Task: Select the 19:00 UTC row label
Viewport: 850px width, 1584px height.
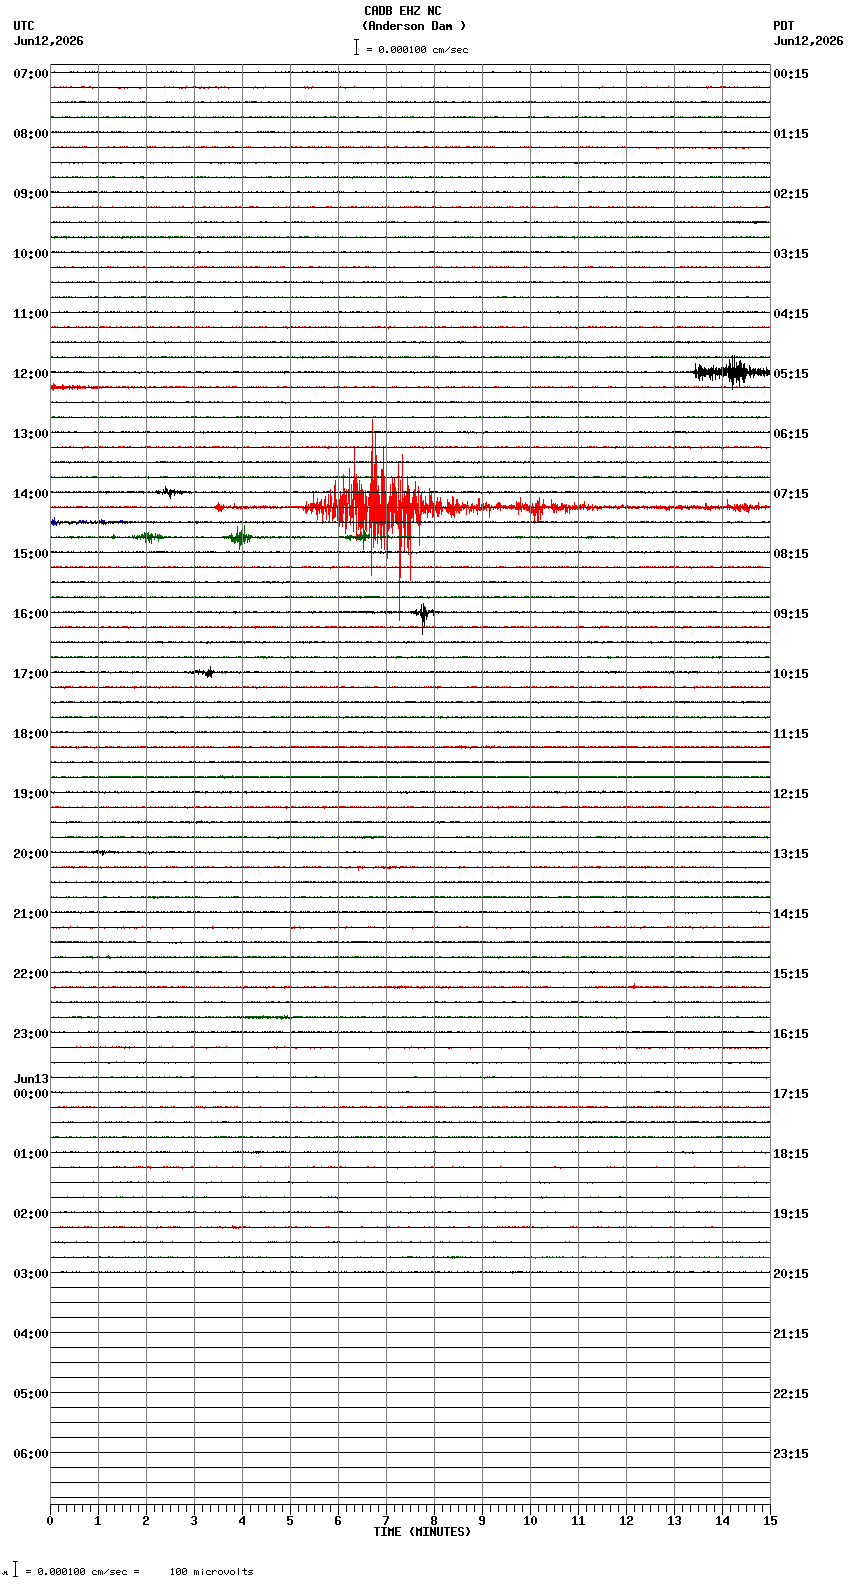Action: (31, 794)
